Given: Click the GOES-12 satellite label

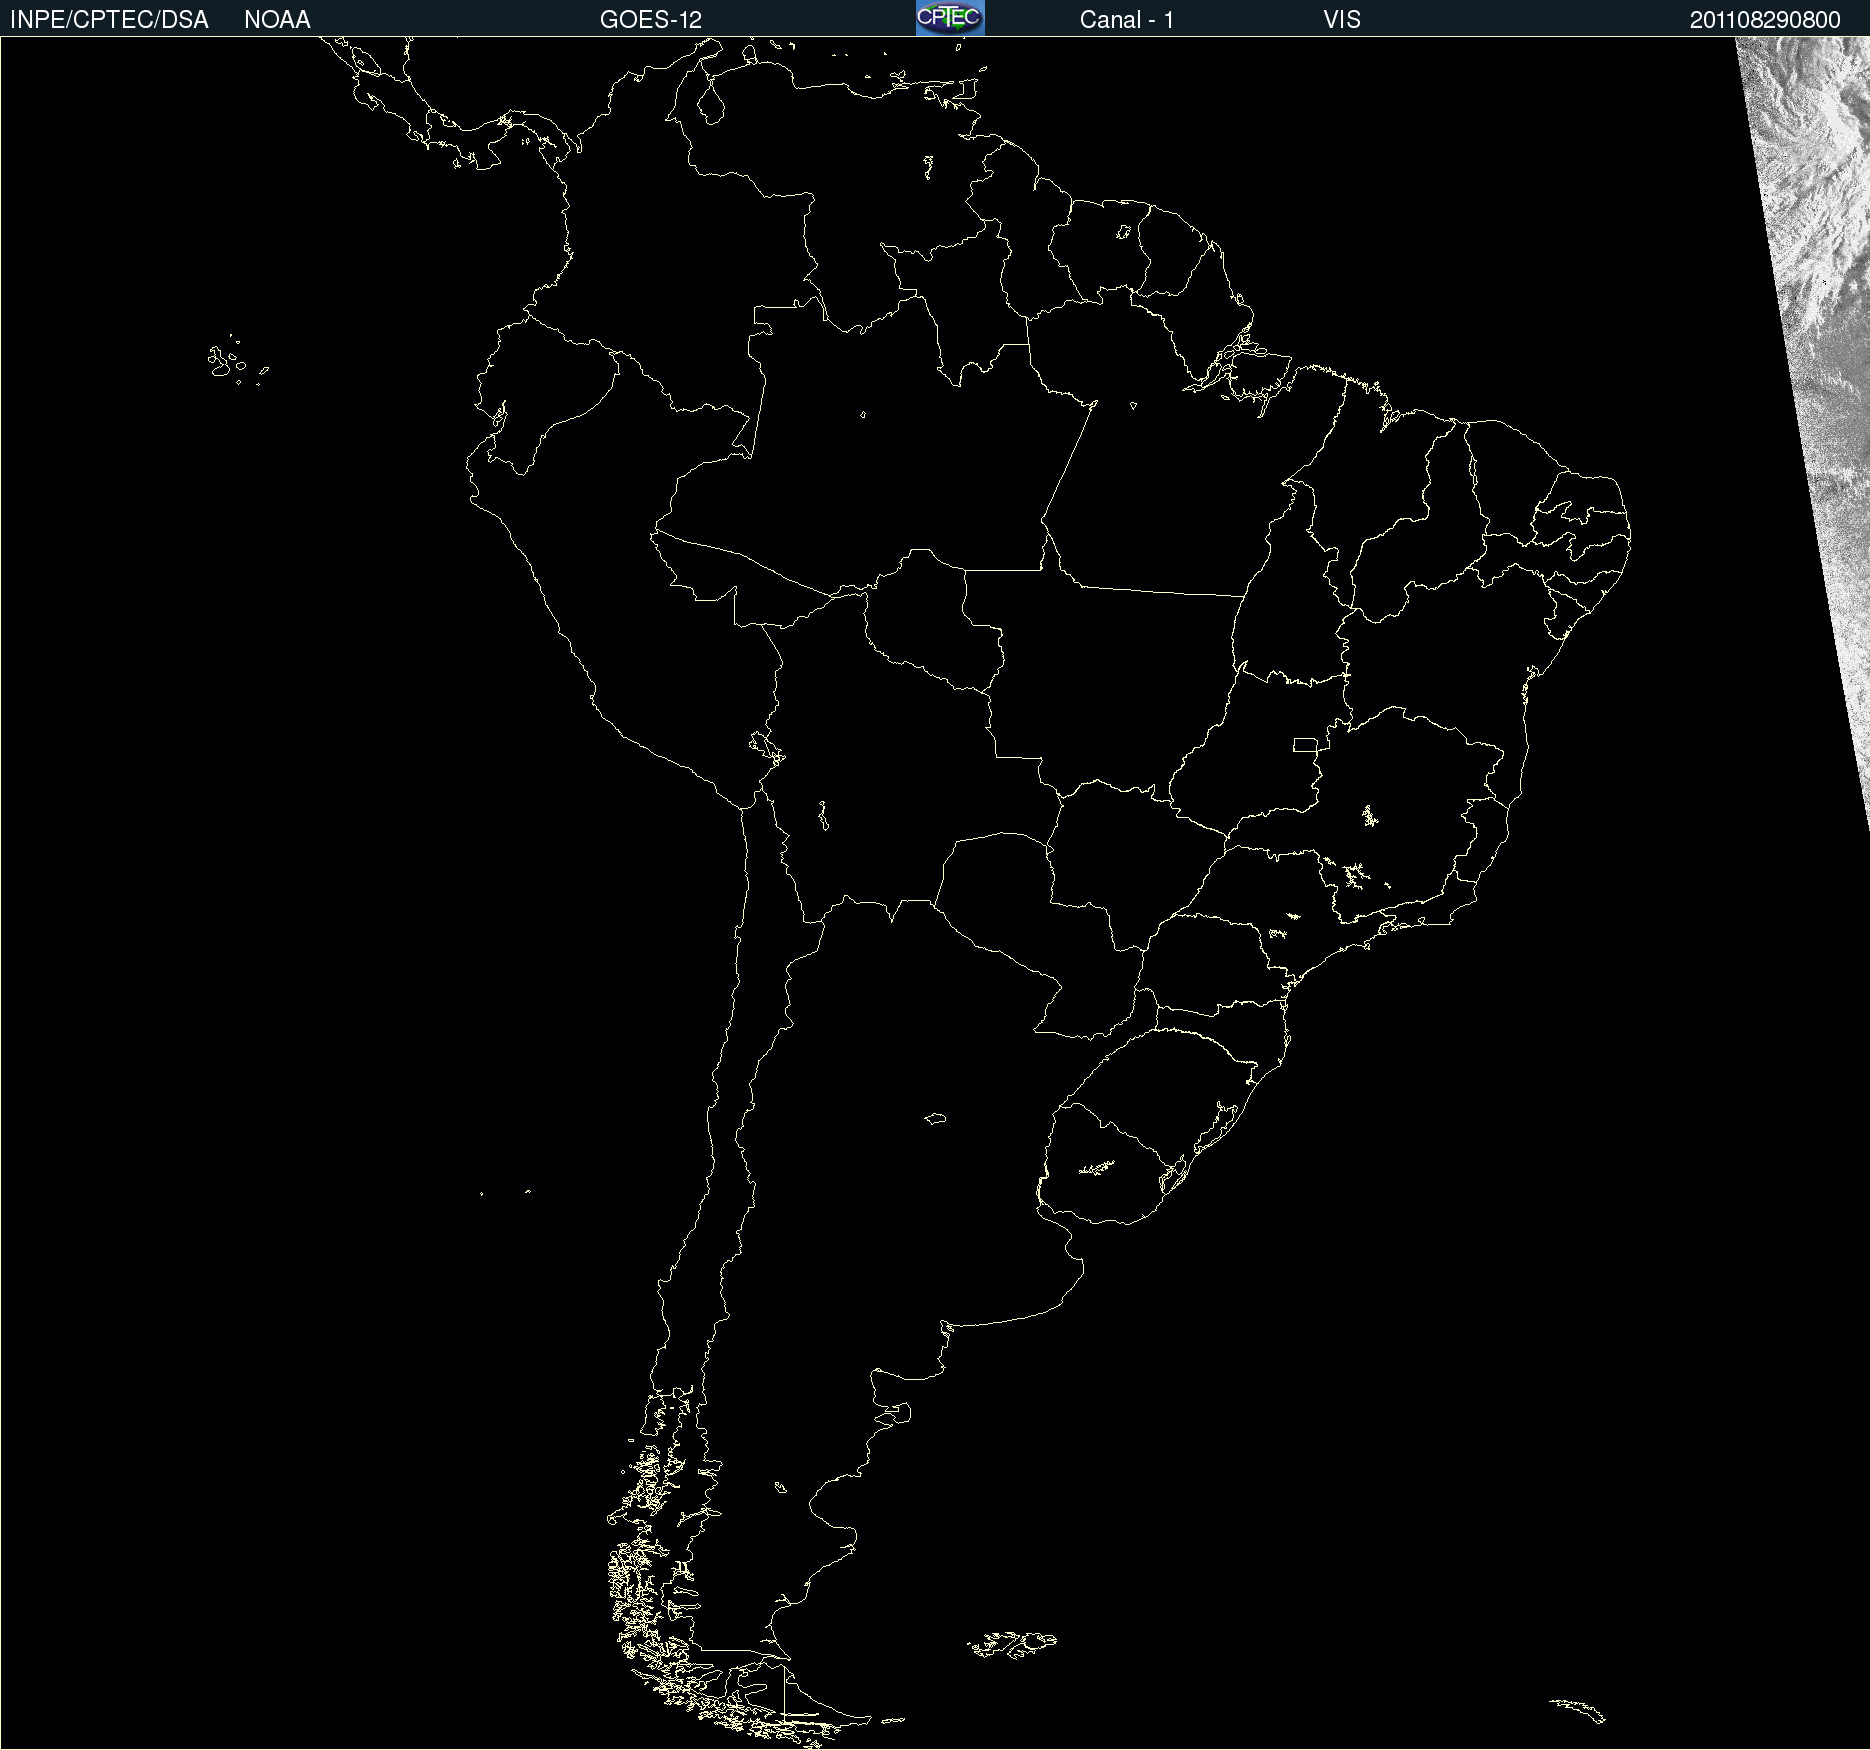Looking at the screenshot, I should click(x=651, y=20).
